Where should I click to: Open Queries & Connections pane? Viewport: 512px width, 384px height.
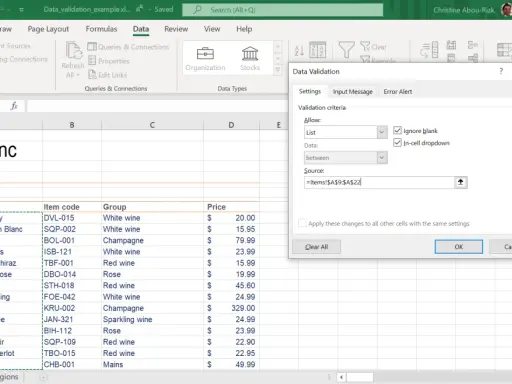pyautogui.click(x=128, y=47)
